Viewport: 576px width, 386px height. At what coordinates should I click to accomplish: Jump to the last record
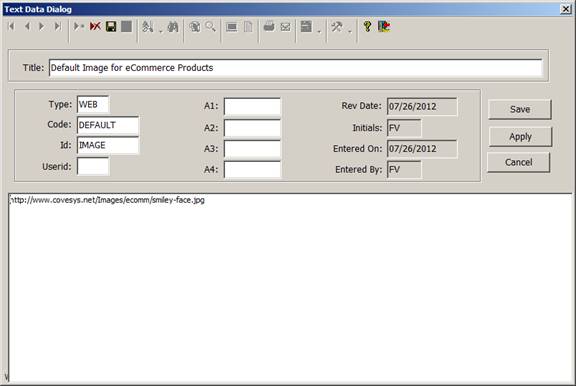pos(58,26)
